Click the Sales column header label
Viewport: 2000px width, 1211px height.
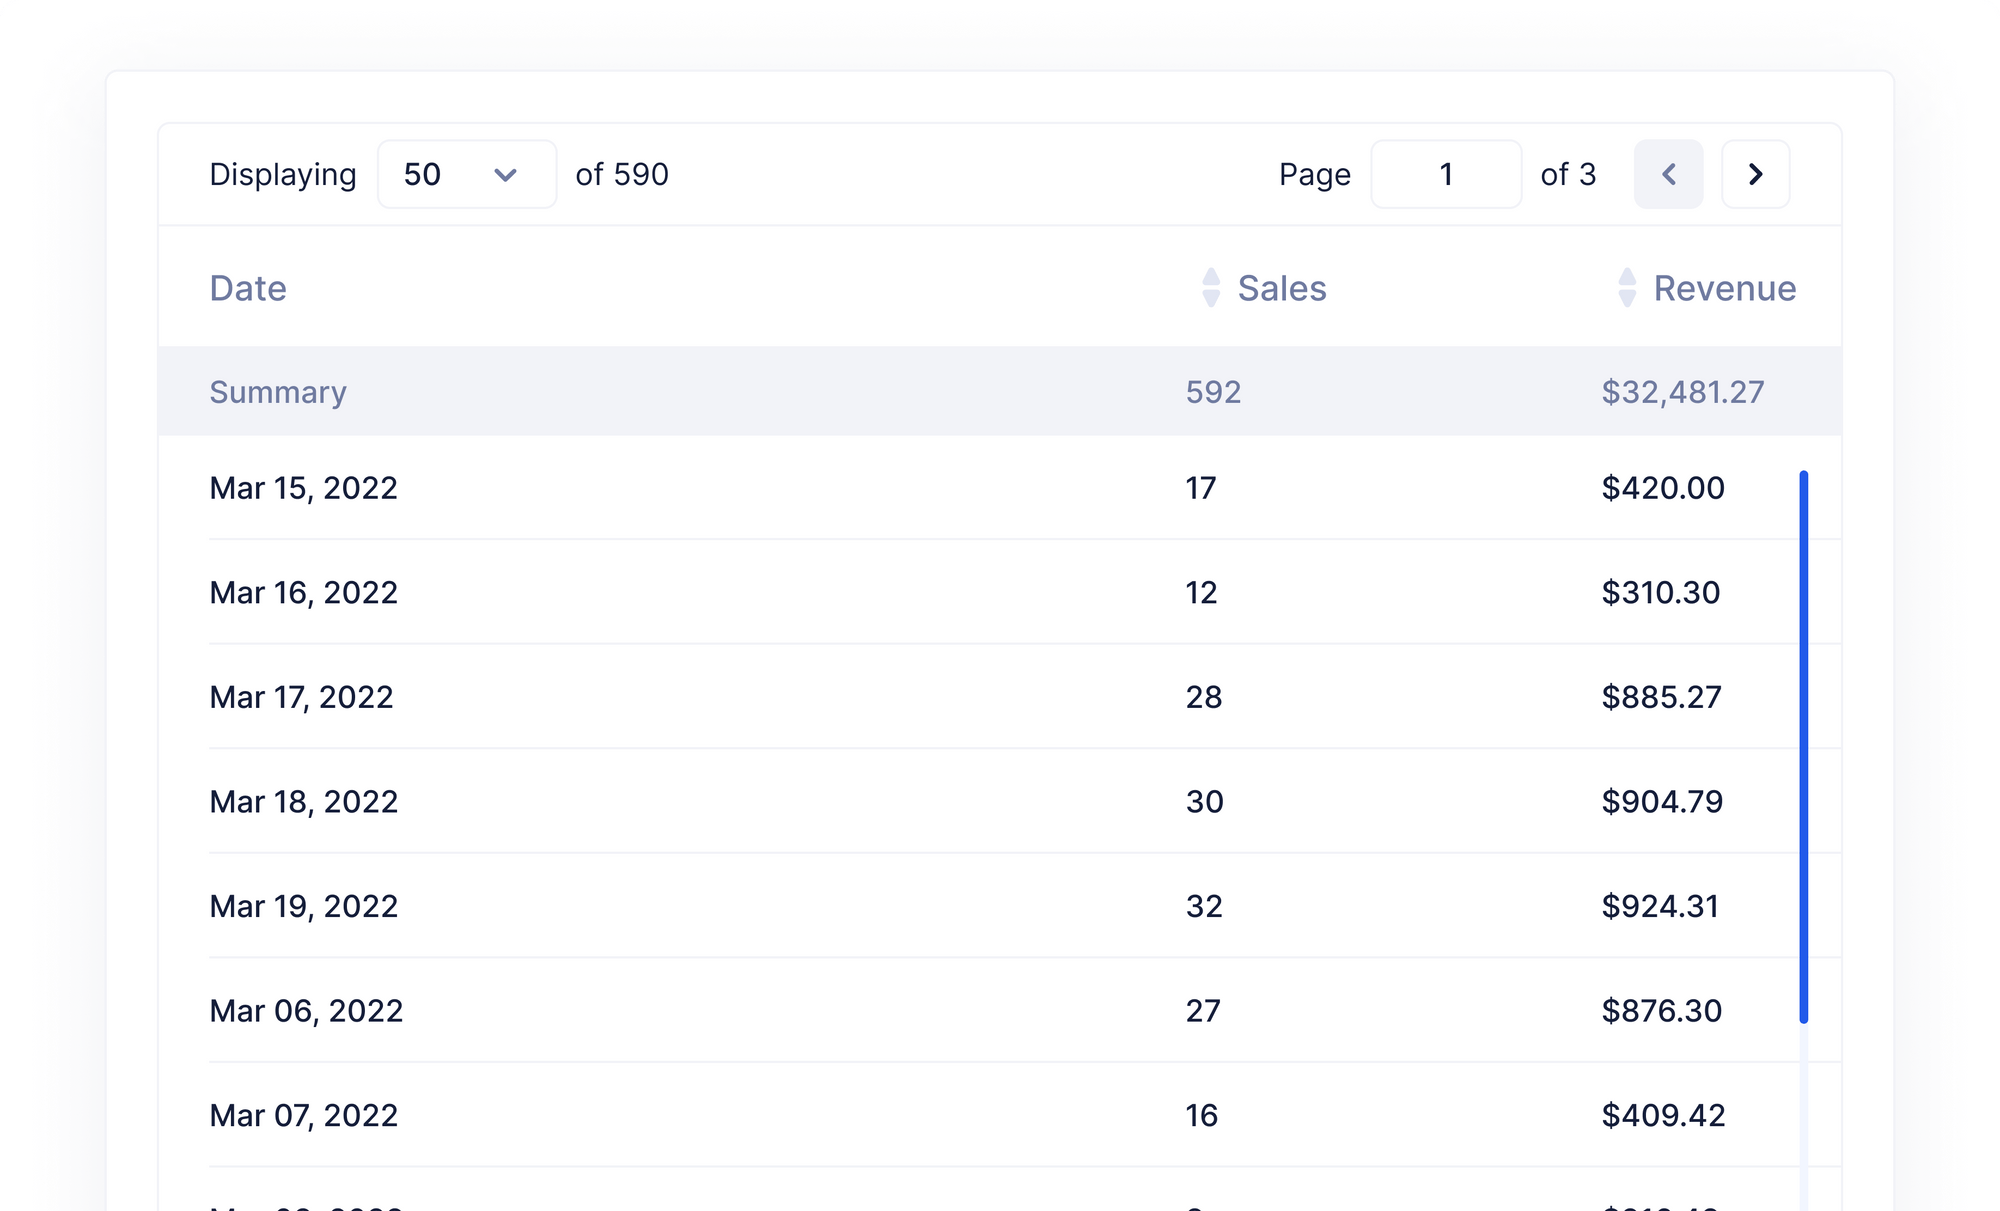(x=1282, y=289)
